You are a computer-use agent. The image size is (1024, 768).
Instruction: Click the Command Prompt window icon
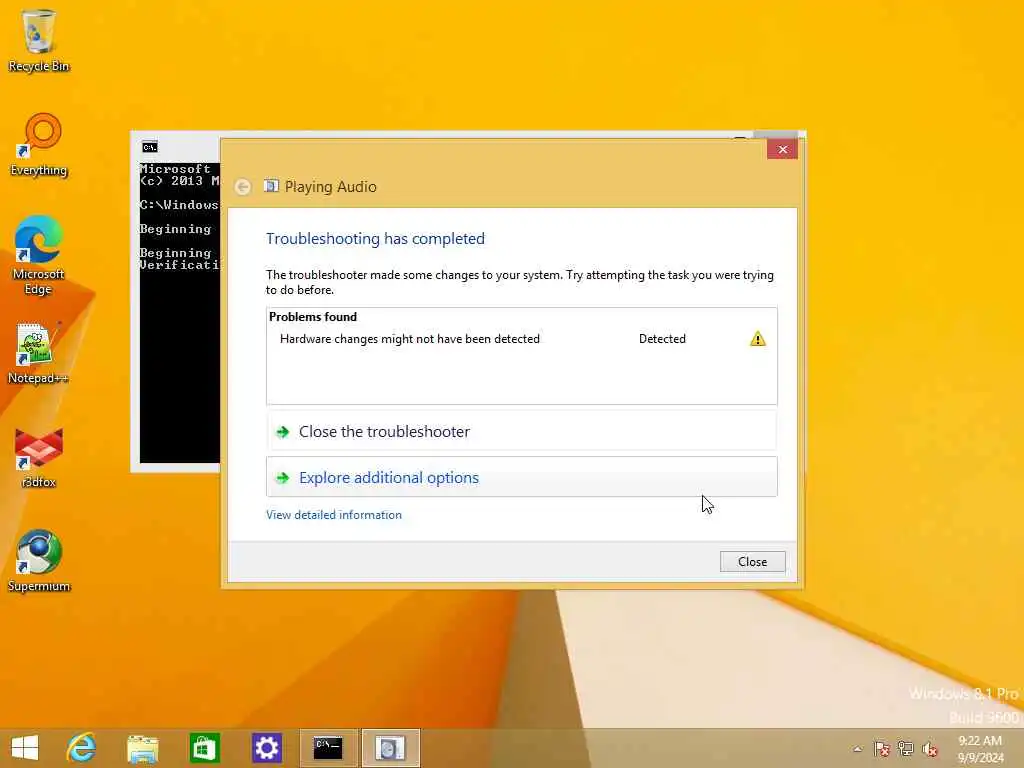click(150, 147)
